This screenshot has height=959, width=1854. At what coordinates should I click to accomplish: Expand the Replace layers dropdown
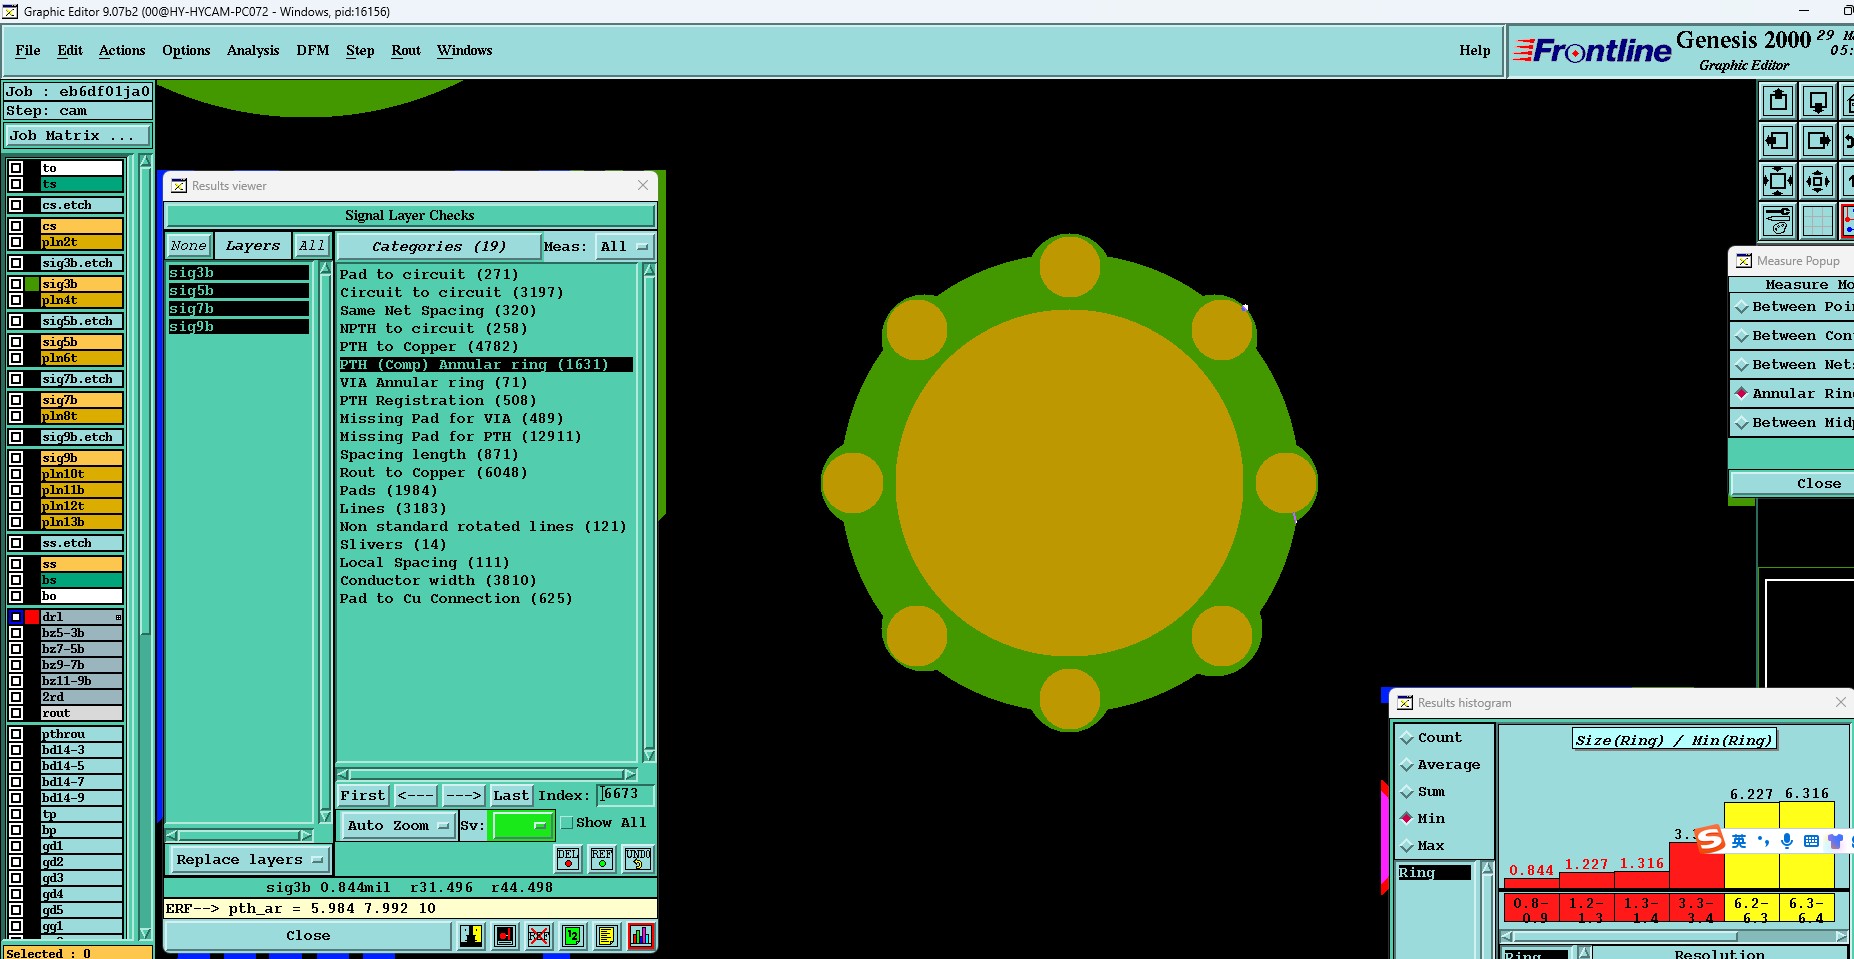coord(248,860)
